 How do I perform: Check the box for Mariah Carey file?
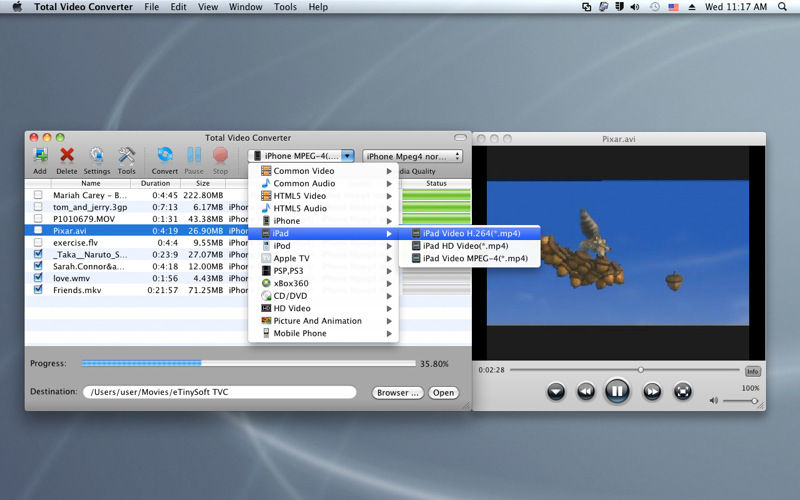tap(38, 195)
